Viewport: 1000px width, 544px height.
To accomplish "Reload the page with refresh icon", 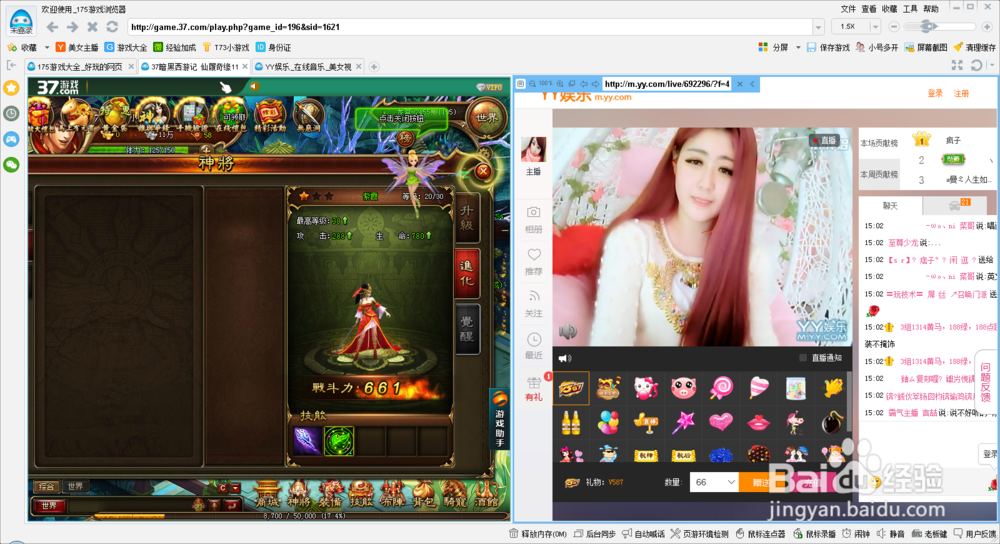I will pyautogui.click(x=112, y=27).
